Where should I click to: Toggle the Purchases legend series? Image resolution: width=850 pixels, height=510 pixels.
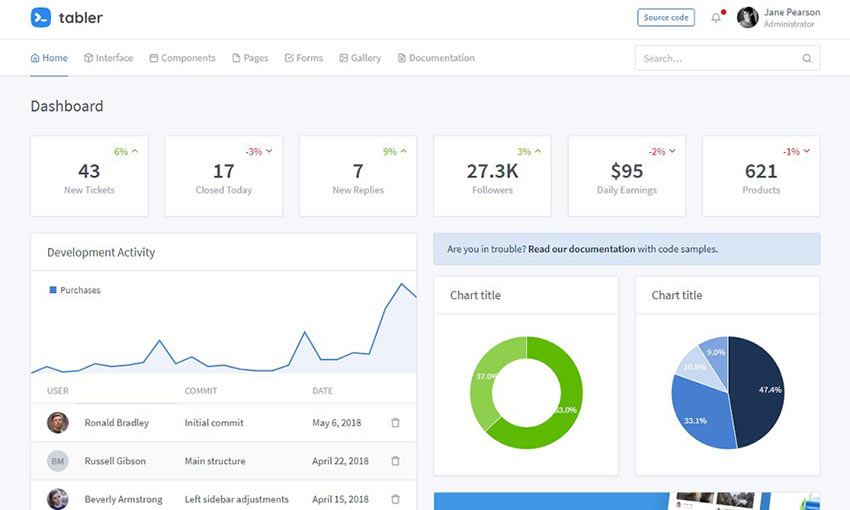[75, 290]
